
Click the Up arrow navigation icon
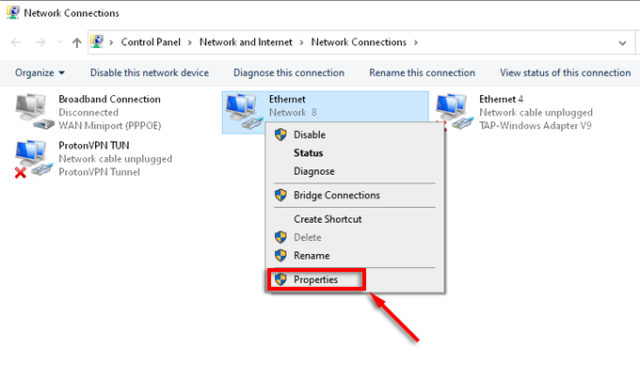click(x=76, y=42)
